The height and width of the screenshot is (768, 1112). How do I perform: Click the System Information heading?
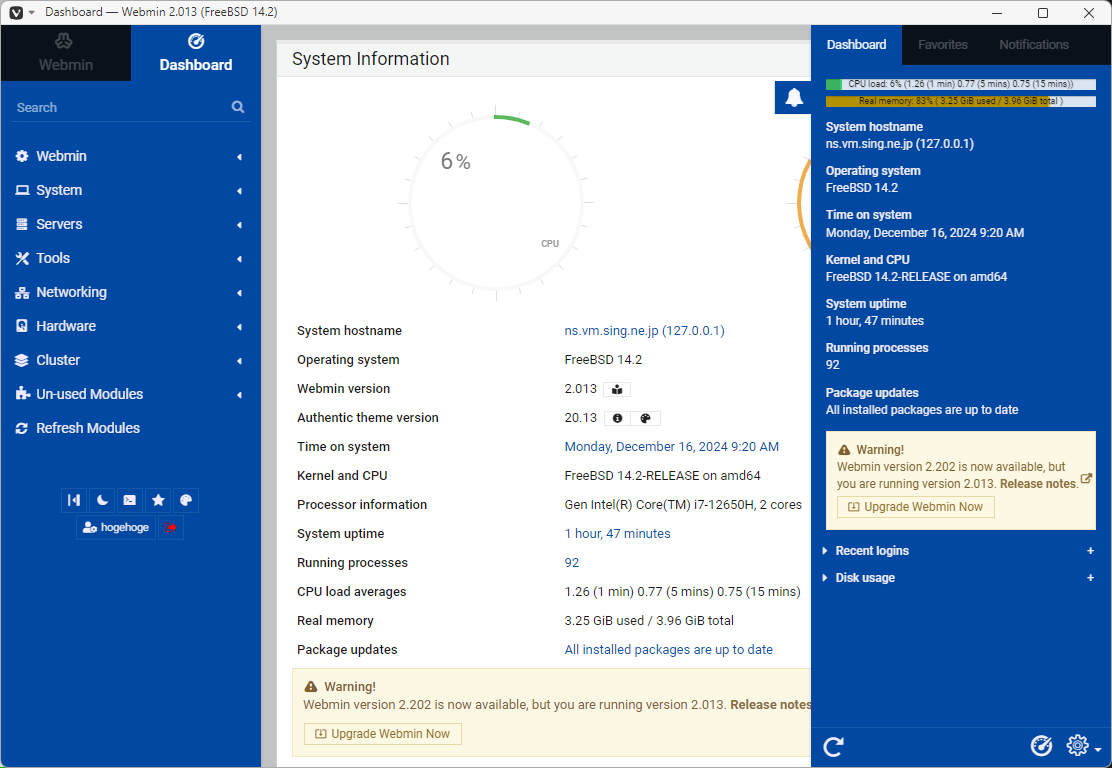click(371, 59)
